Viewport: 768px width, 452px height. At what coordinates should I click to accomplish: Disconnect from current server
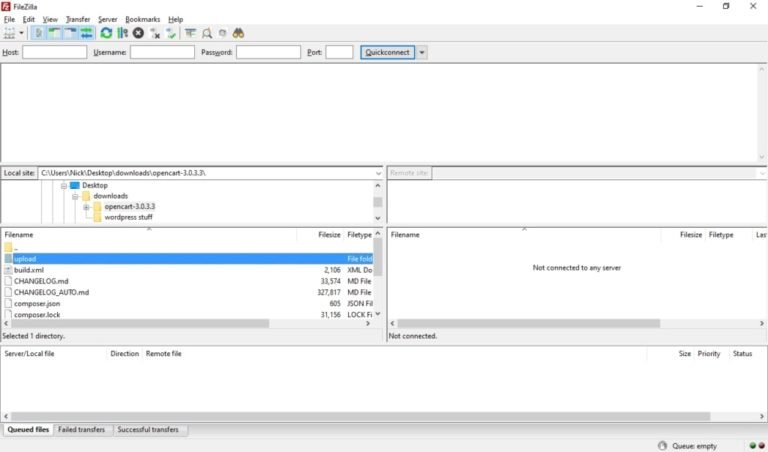tap(155, 33)
